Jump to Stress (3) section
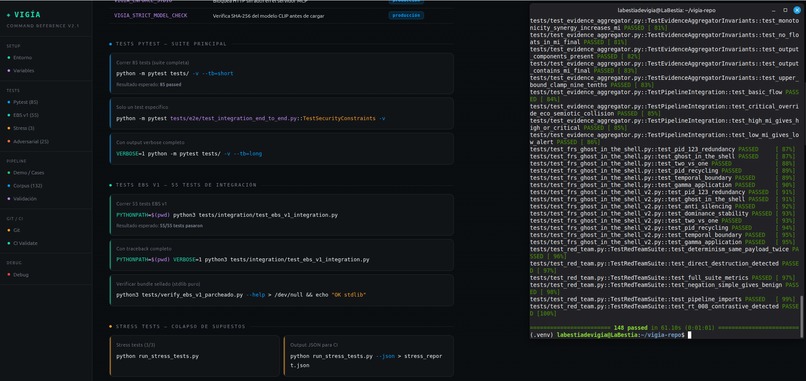Image resolution: width=806 pixels, height=381 pixels. pos(24,128)
